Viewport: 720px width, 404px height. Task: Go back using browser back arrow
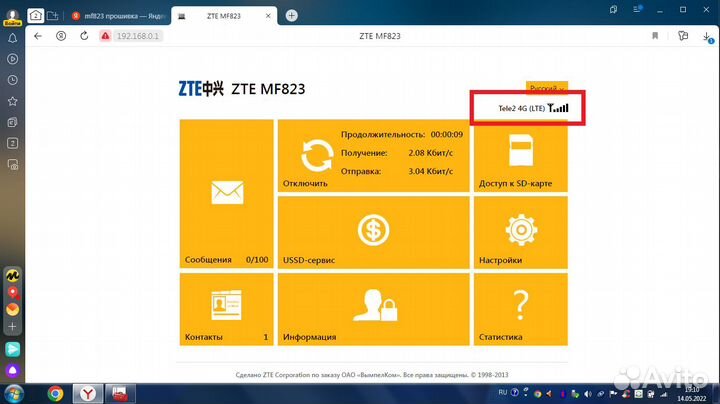[x=38, y=36]
